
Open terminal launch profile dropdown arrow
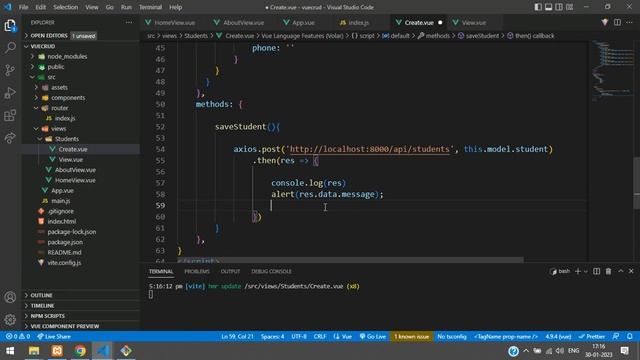586,271
